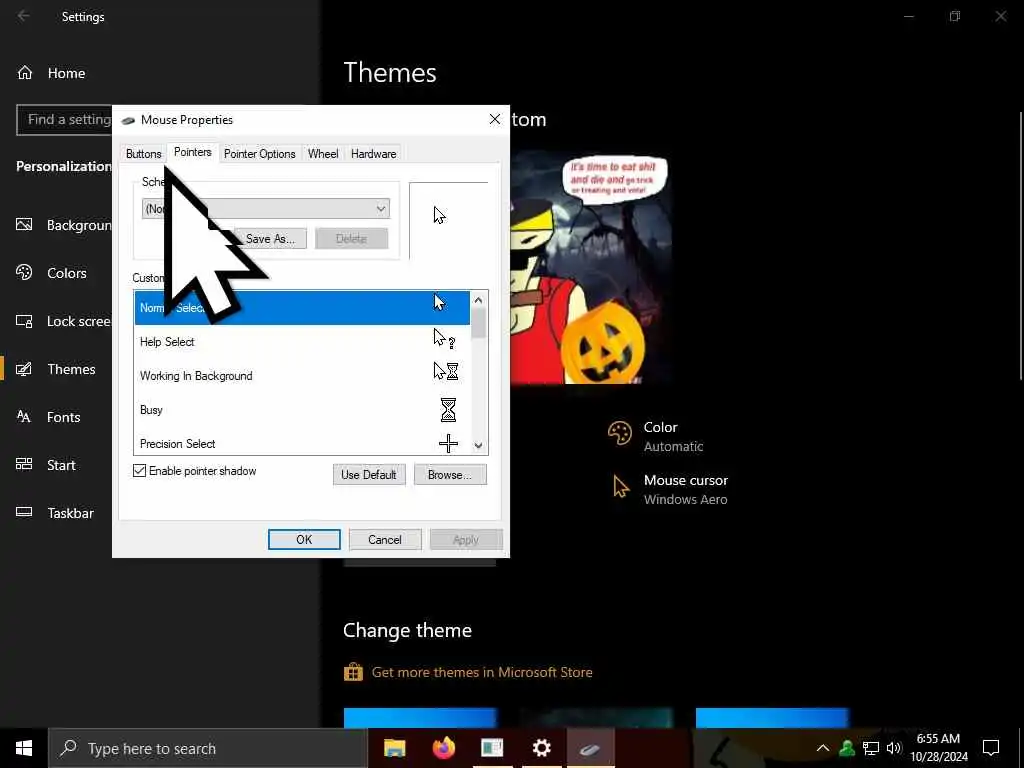Viewport: 1024px width, 768px height.
Task: Launch Firefox from taskbar
Action: [x=444, y=748]
